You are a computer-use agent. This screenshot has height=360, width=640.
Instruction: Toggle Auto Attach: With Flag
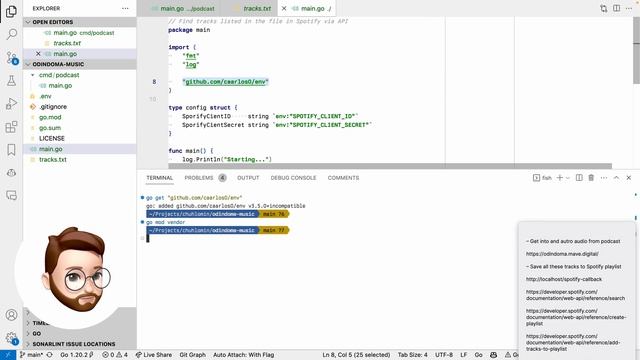244,355
